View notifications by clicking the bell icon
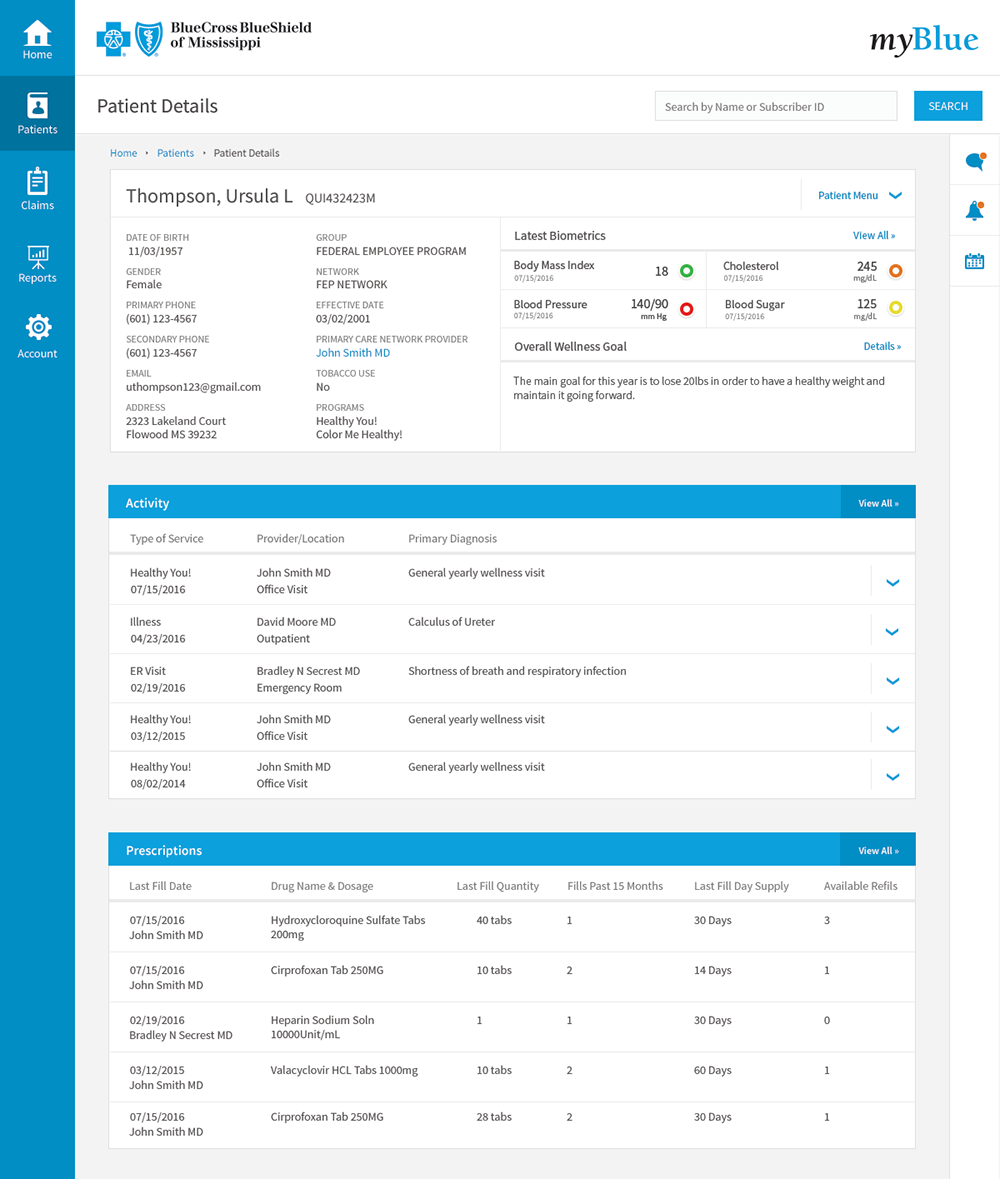This screenshot has height=1179, width=1000. coord(973,210)
